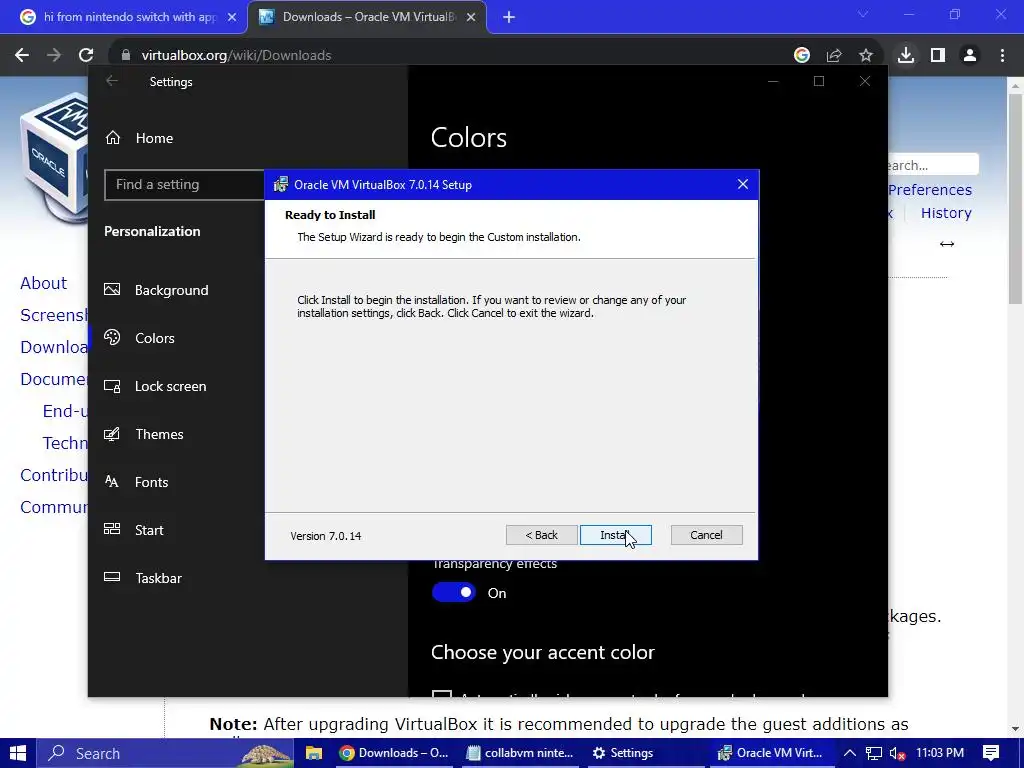Click the Find a setting search box
The height and width of the screenshot is (768, 1024).
click(x=184, y=185)
